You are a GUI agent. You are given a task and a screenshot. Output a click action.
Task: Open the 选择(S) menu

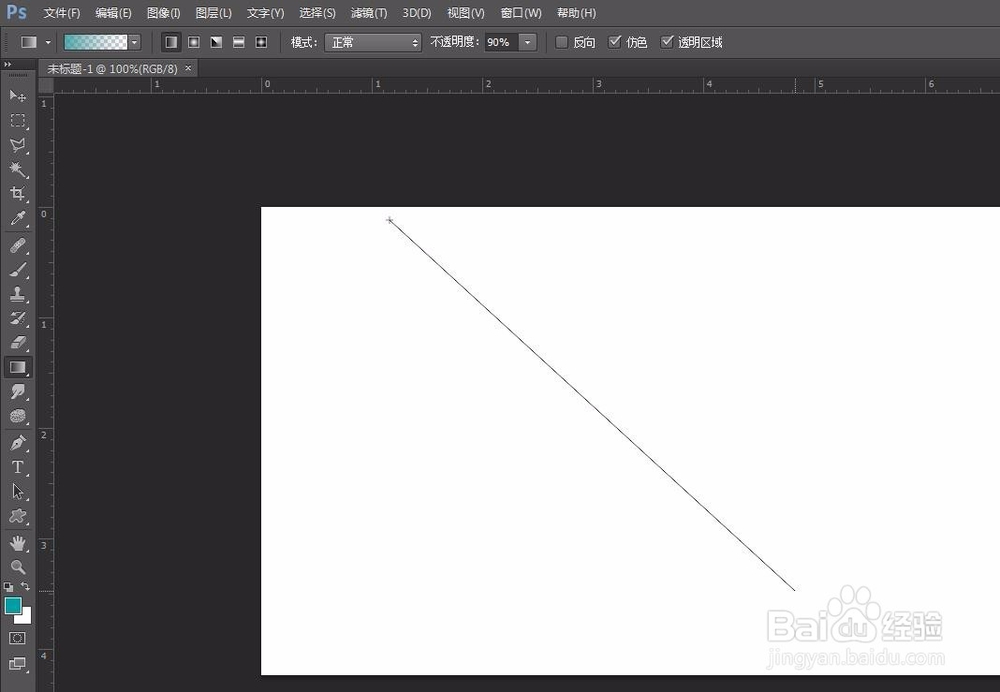[x=318, y=13]
